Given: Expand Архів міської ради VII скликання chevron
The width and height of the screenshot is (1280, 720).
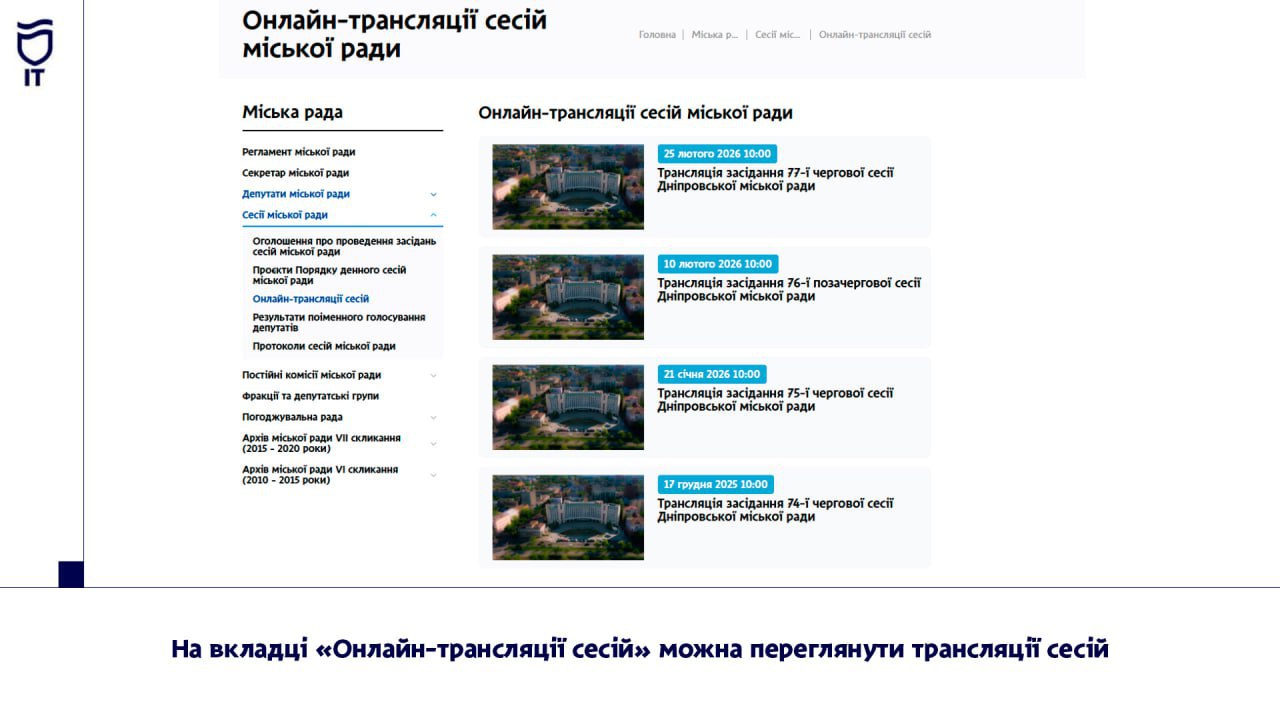Looking at the screenshot, I should pyautogui.click(x=433, y=443).
